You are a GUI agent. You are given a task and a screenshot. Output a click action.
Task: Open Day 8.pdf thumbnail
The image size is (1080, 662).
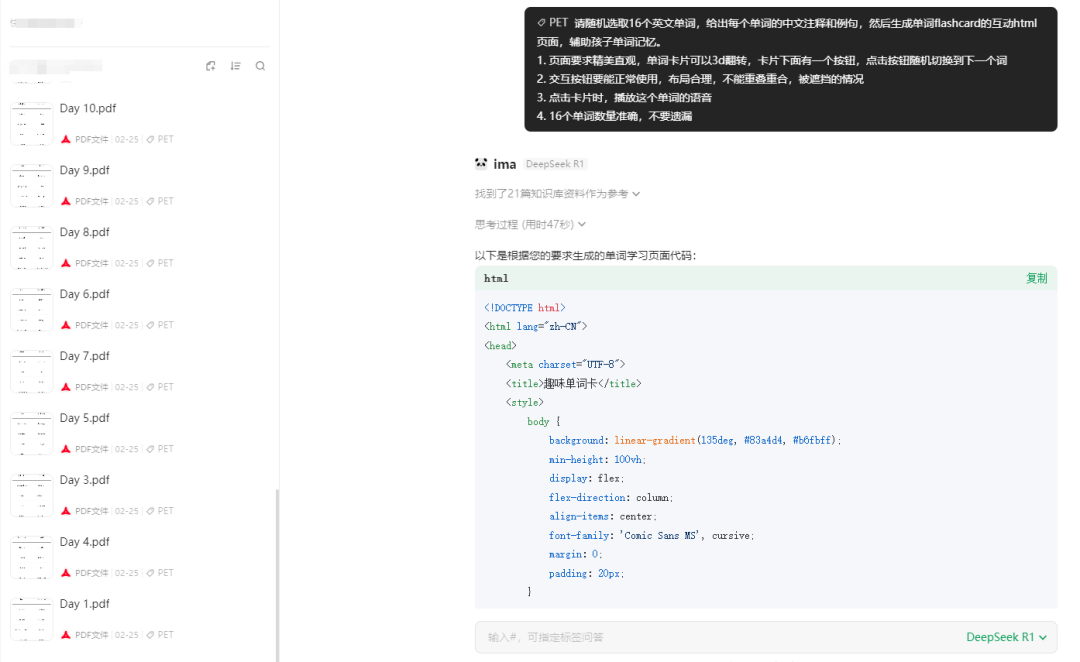32,247
